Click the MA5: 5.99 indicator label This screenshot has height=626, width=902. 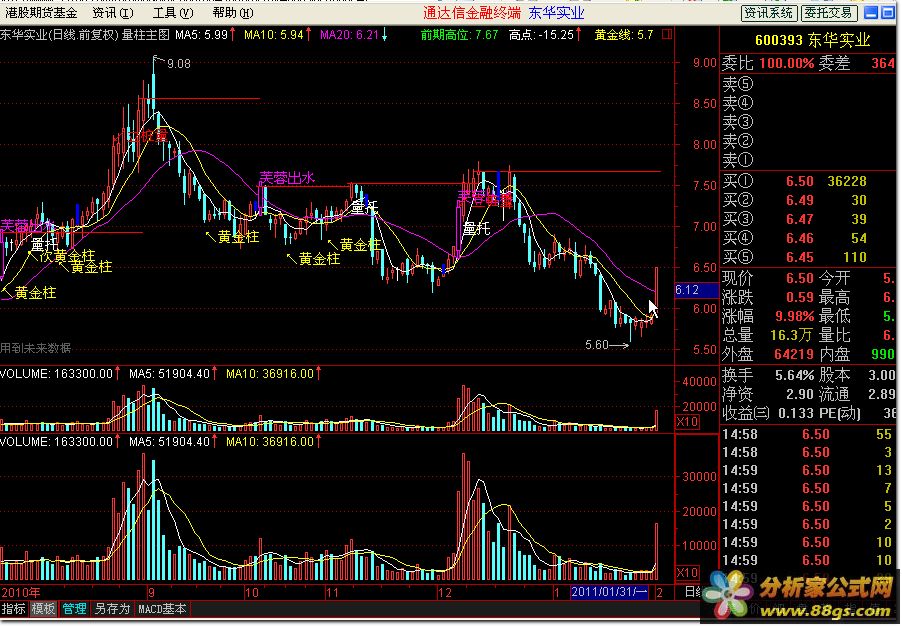tap(202, 35)
